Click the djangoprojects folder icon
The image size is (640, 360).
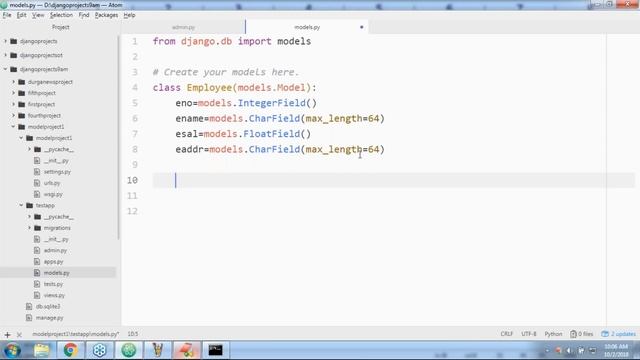[x=13, y=41]
